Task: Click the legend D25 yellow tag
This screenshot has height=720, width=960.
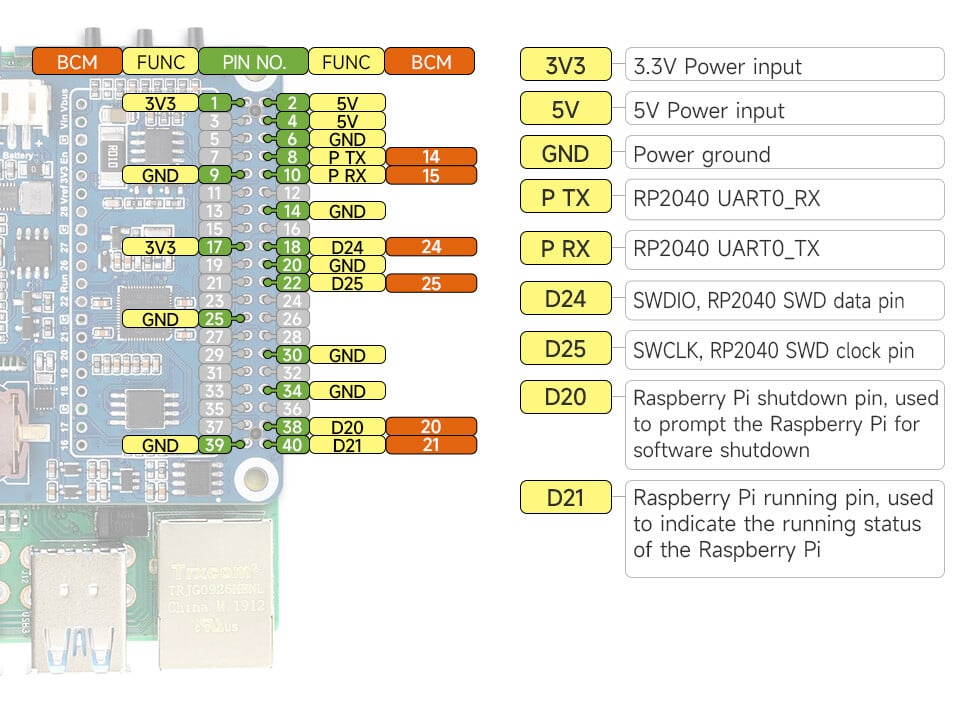Action: click(x=566, y=348)
